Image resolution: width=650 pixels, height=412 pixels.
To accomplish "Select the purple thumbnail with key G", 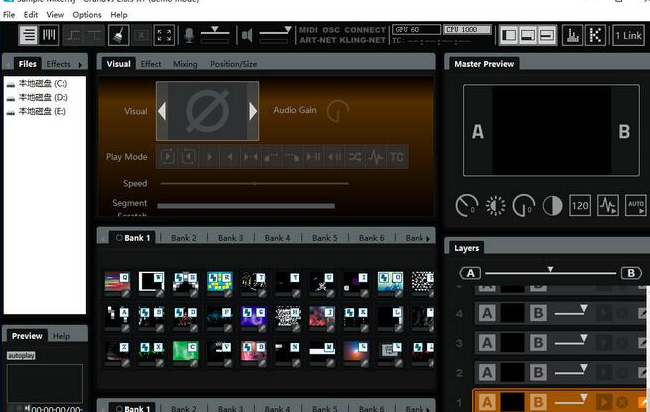I will 254,318.
